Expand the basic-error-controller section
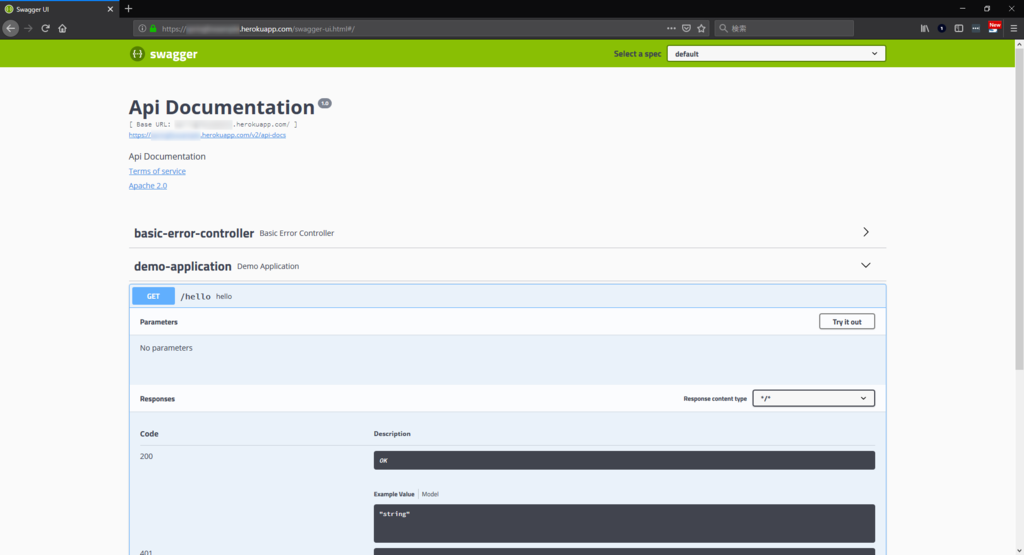1024x555 pixels. click(866, 232)
